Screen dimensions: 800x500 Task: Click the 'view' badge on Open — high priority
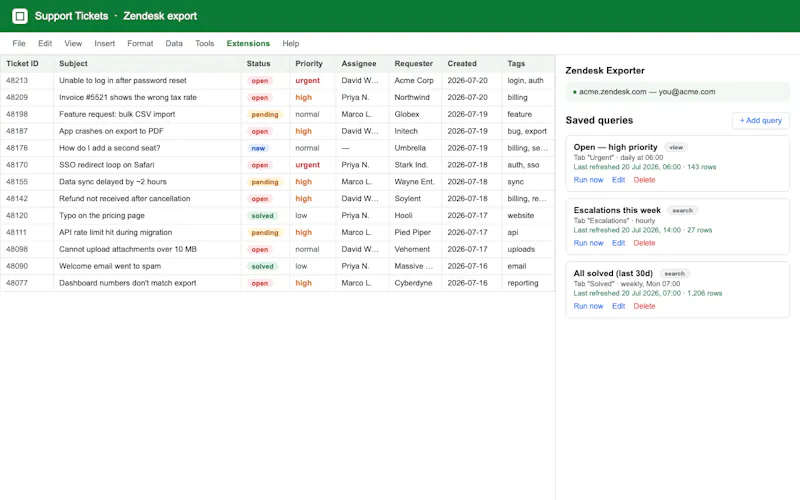coord(676,147)
